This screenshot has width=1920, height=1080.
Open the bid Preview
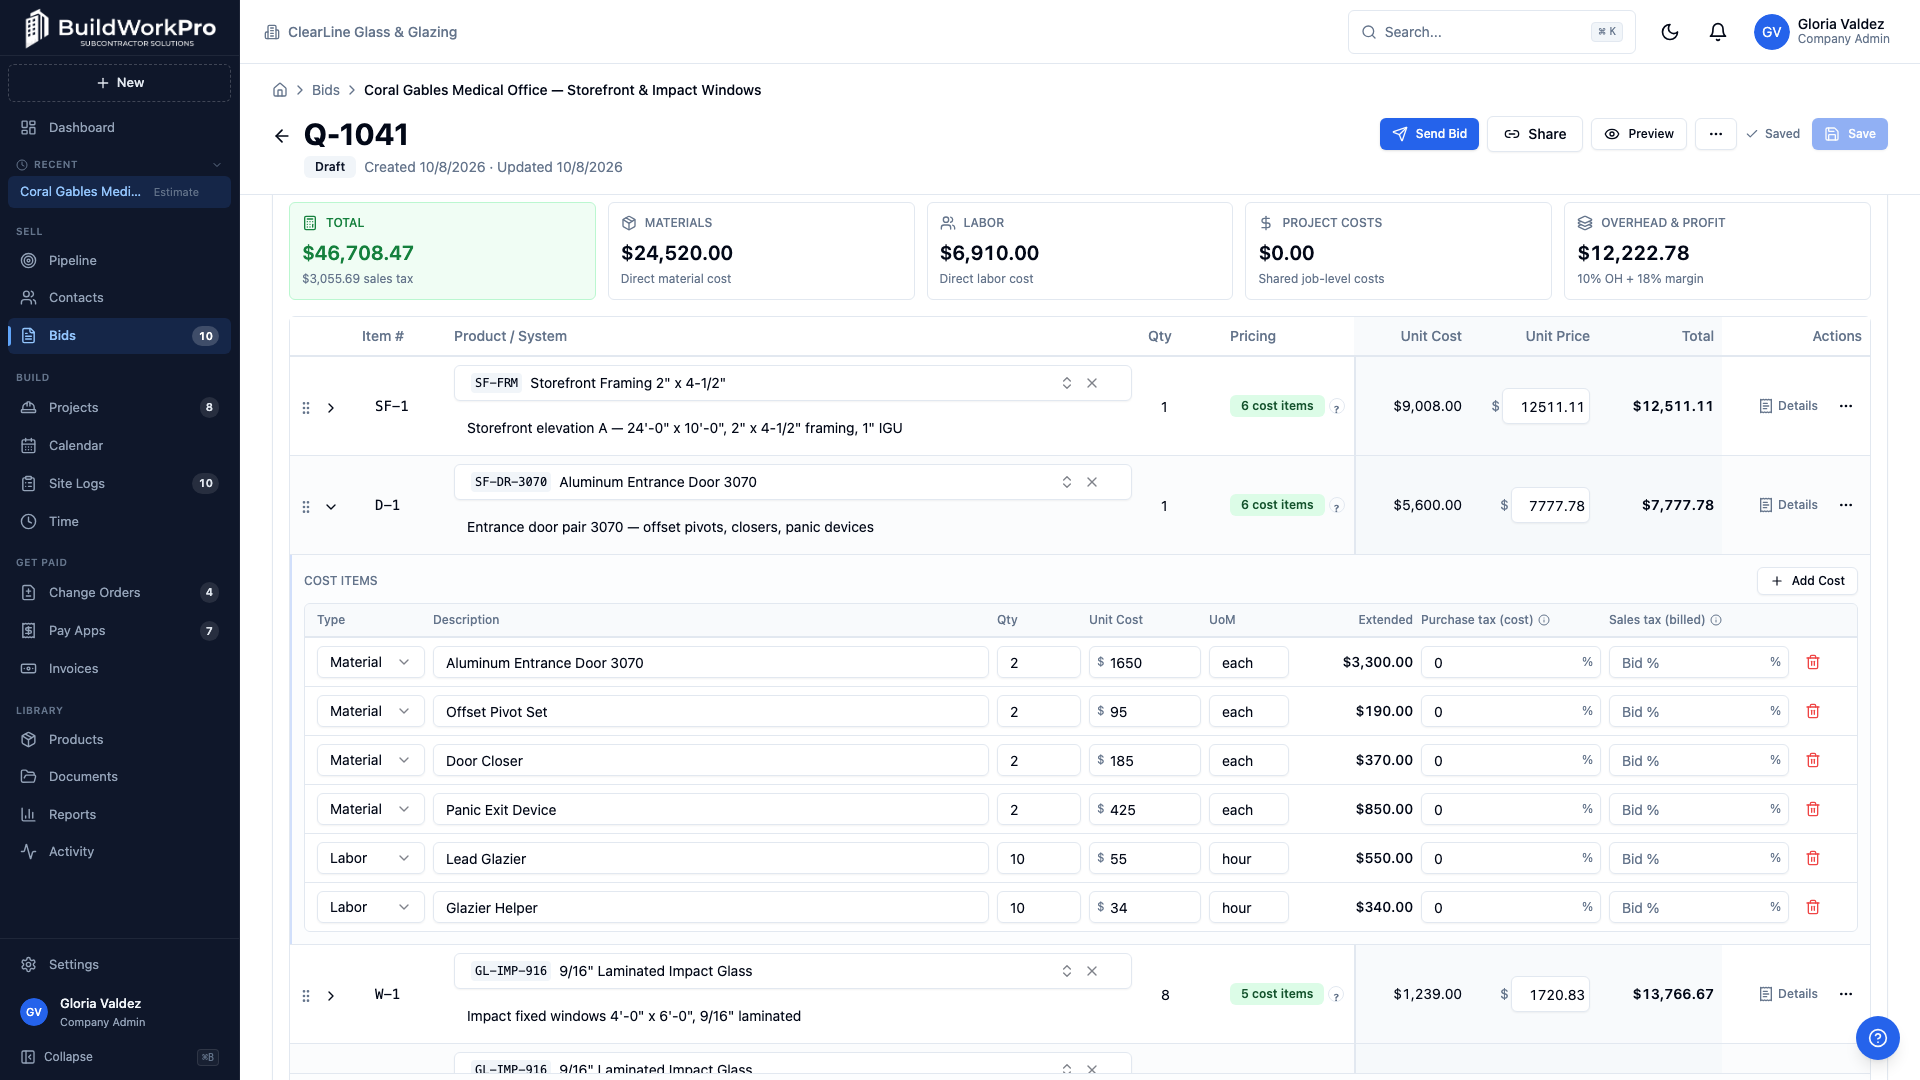(1638, 134)
